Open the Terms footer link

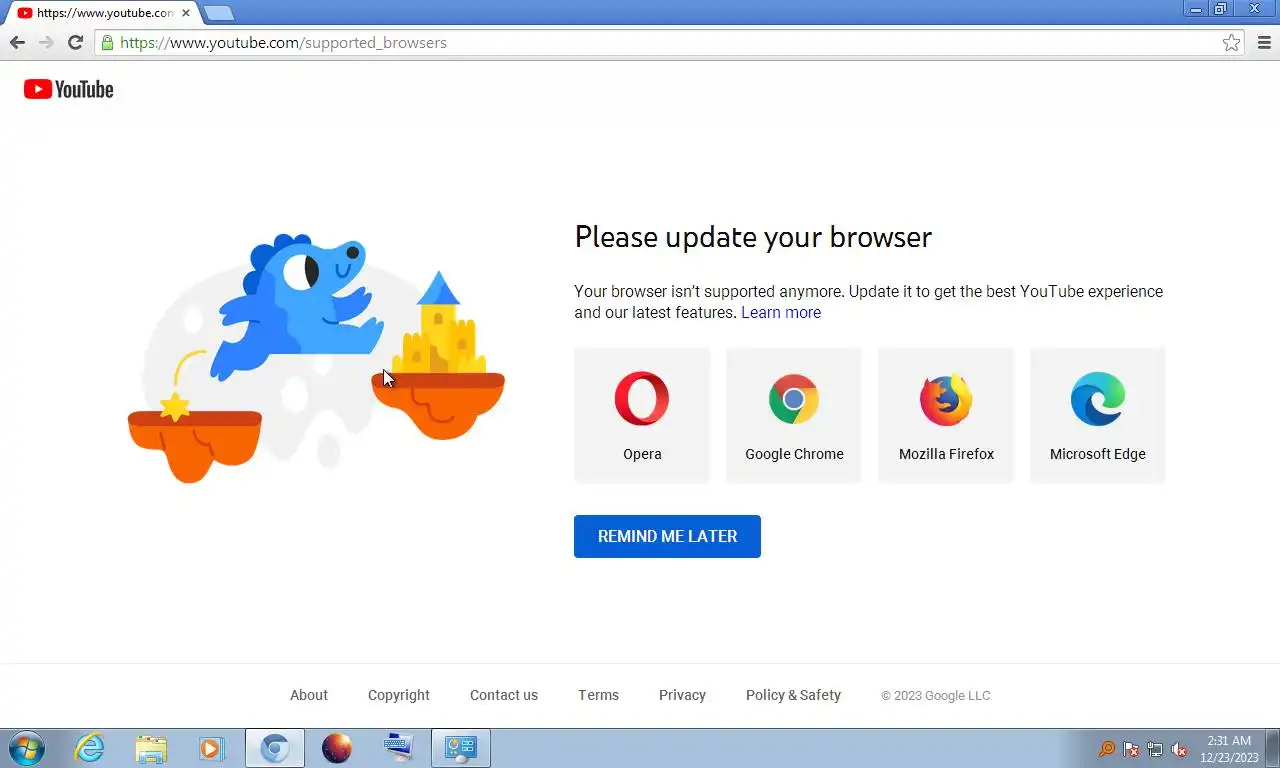pos(598,695)
